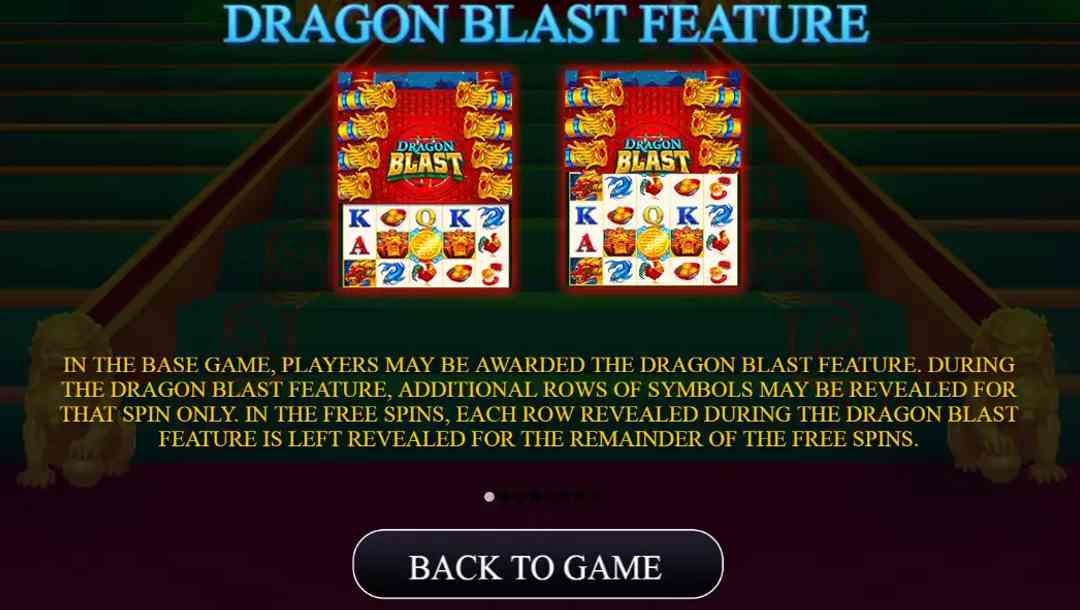The width and height of the screenshot is (1080, 610).
Task: Click the Back to Game button
Action: point(538,565)
